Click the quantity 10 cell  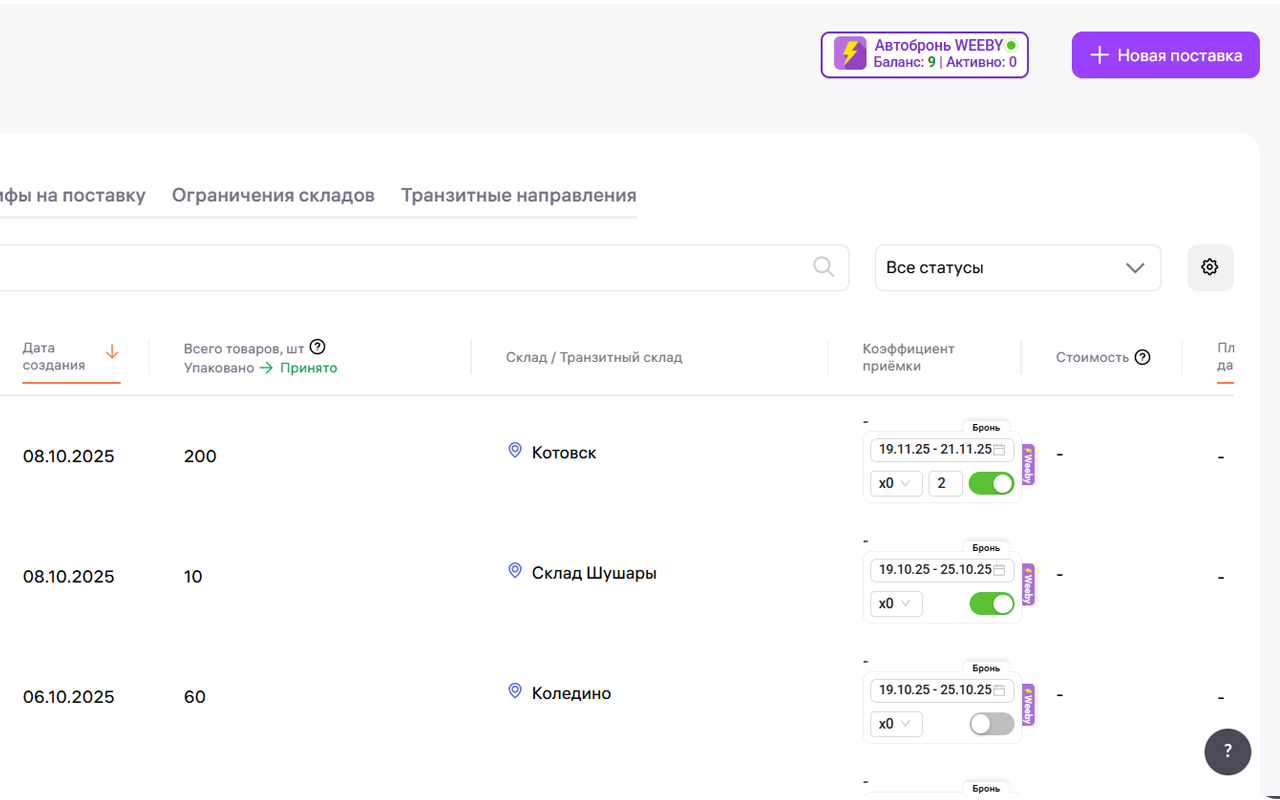(x=193, y=576)
